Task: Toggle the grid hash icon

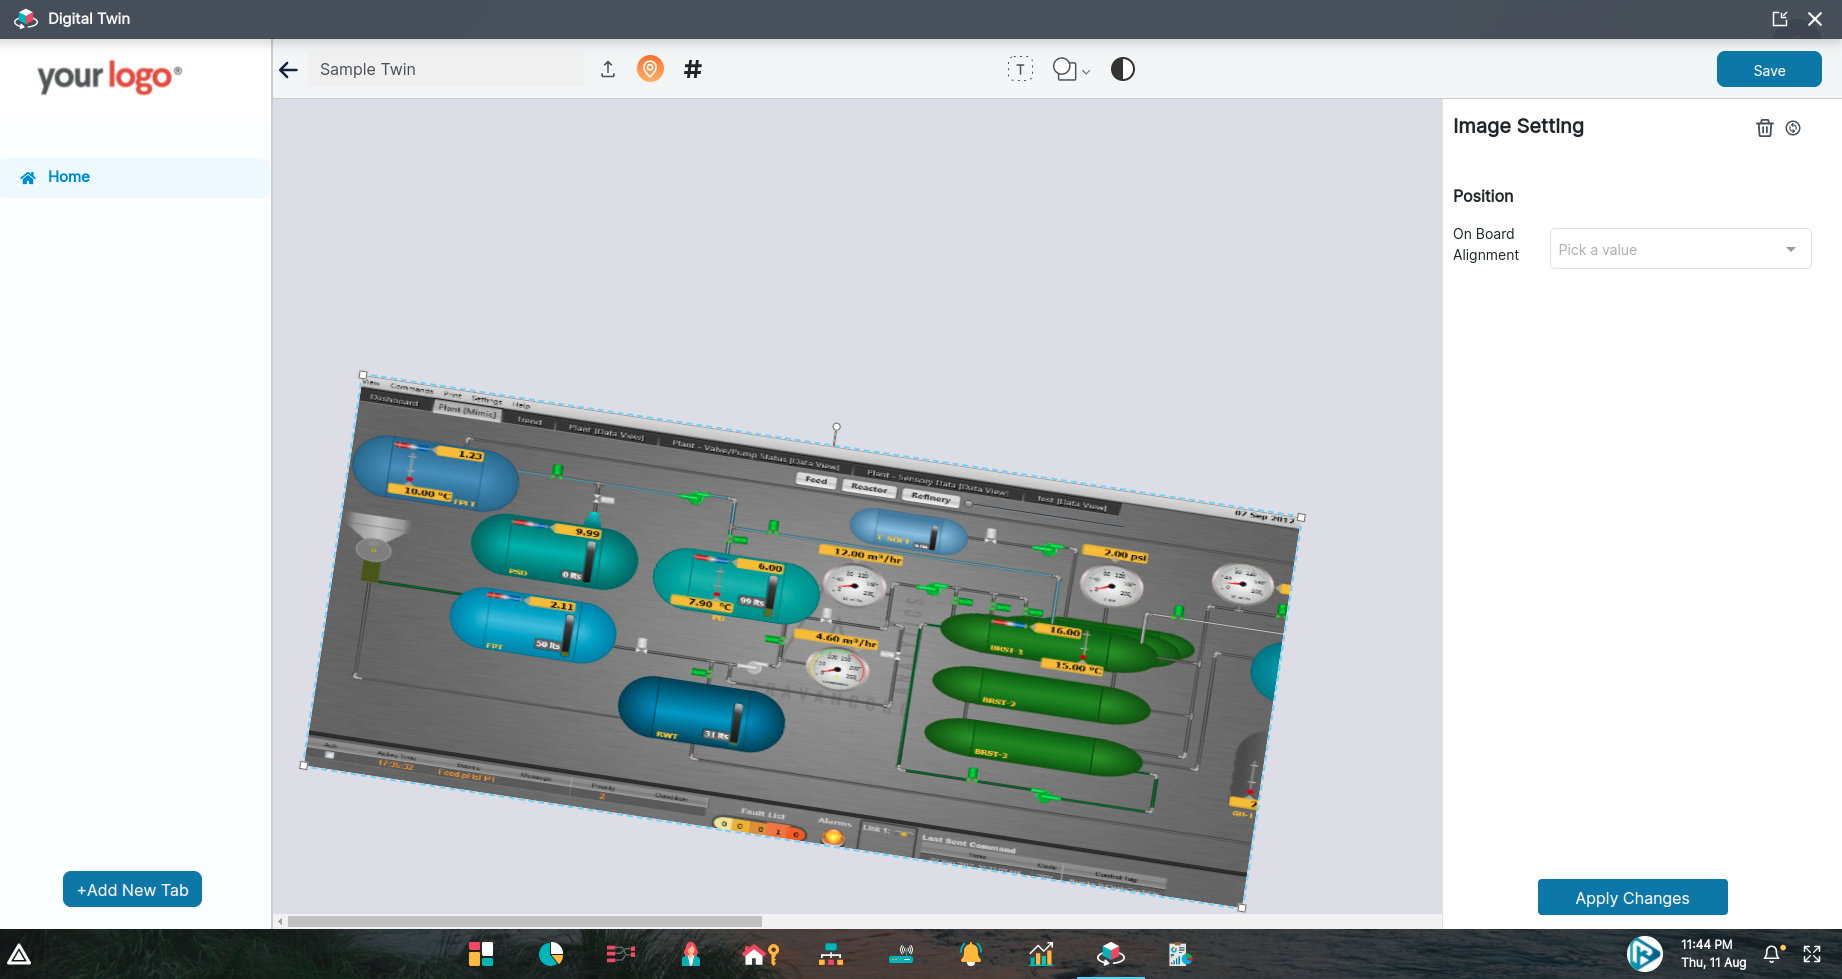Action: pos(693,69)
